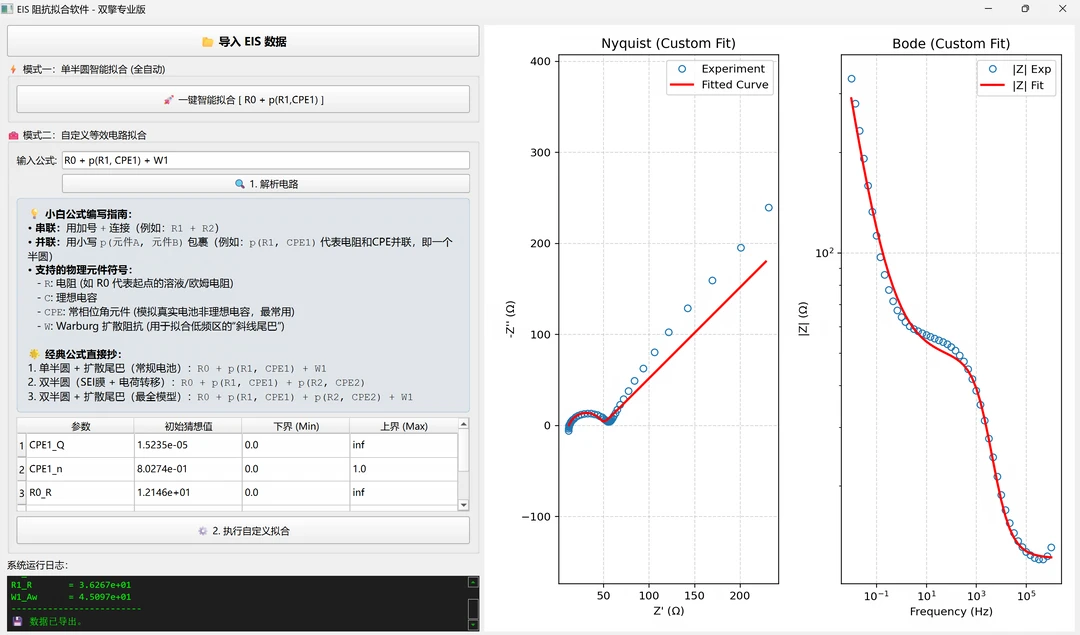Viewport: 1080px width, 635px height.
Task: Click the parse circuit button
Action: [266, 184]
